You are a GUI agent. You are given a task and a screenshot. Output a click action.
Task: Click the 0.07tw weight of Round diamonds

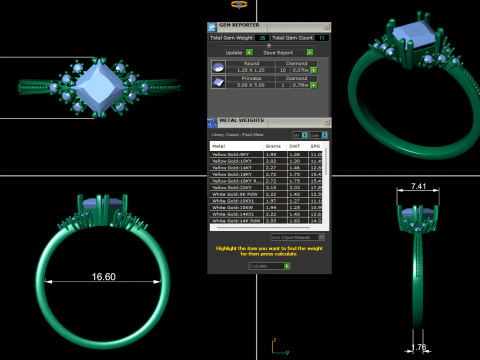pos(300,70)
